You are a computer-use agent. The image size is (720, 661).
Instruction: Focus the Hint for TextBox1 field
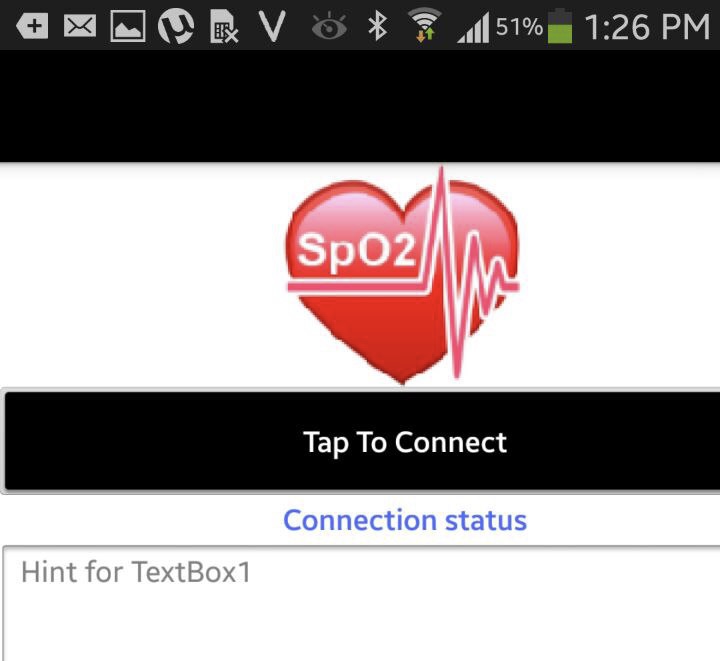[361, 603]
